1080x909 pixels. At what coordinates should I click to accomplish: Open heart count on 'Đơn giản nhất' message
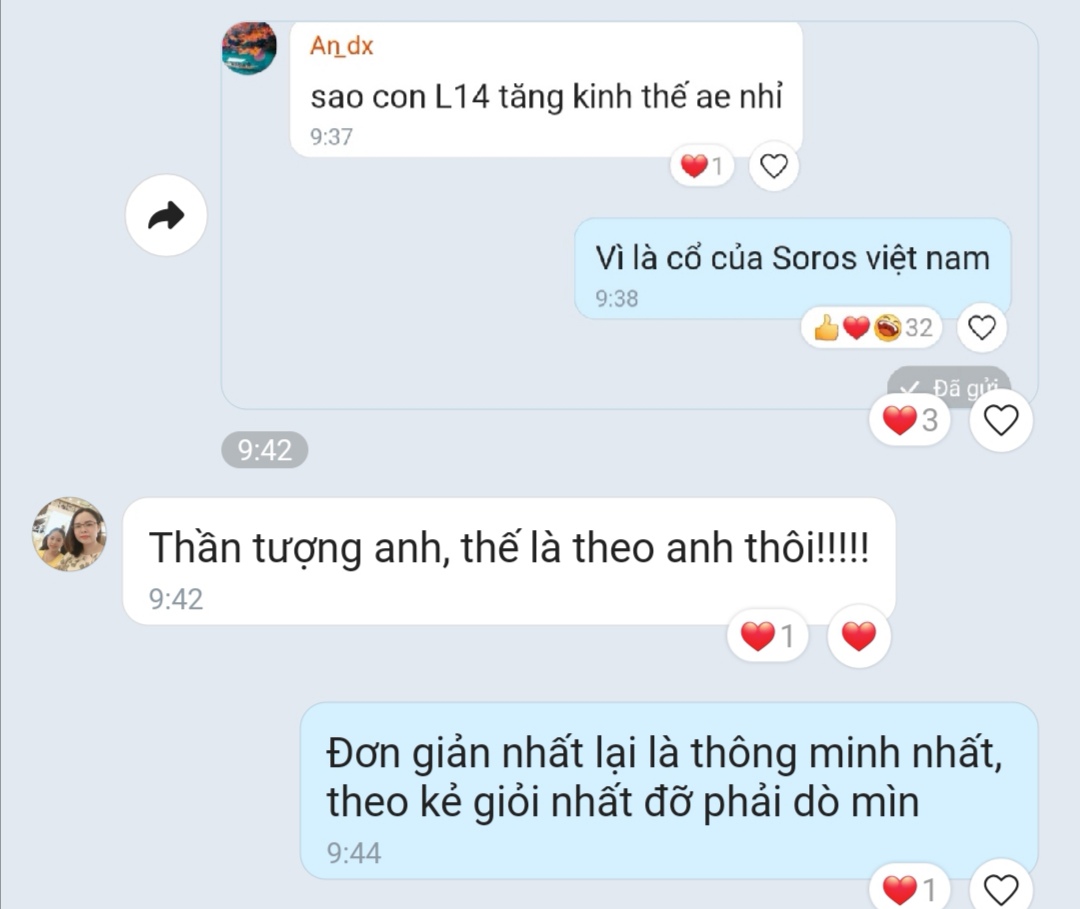pos(910,889)
